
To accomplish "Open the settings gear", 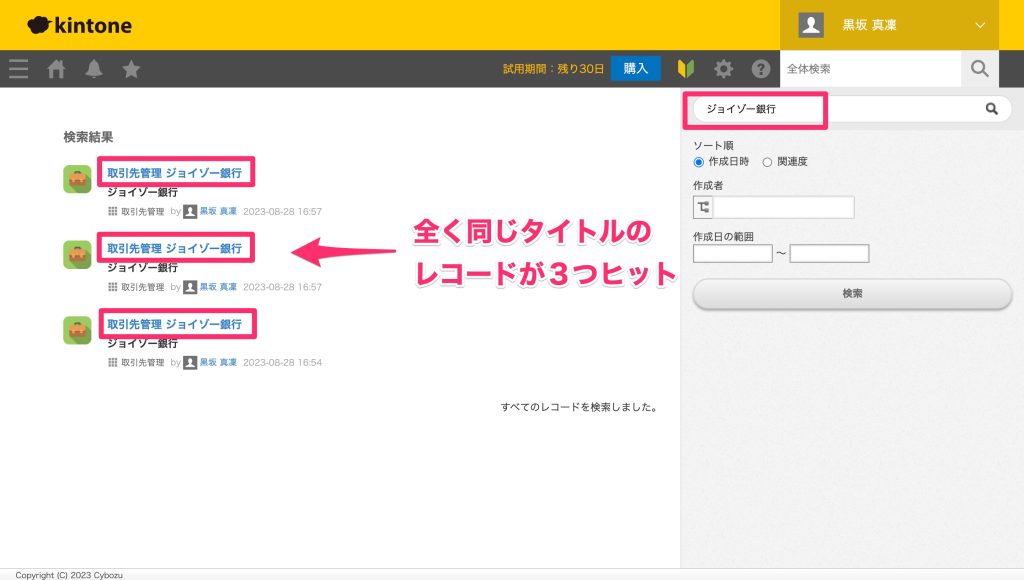I will click(723, 69).
